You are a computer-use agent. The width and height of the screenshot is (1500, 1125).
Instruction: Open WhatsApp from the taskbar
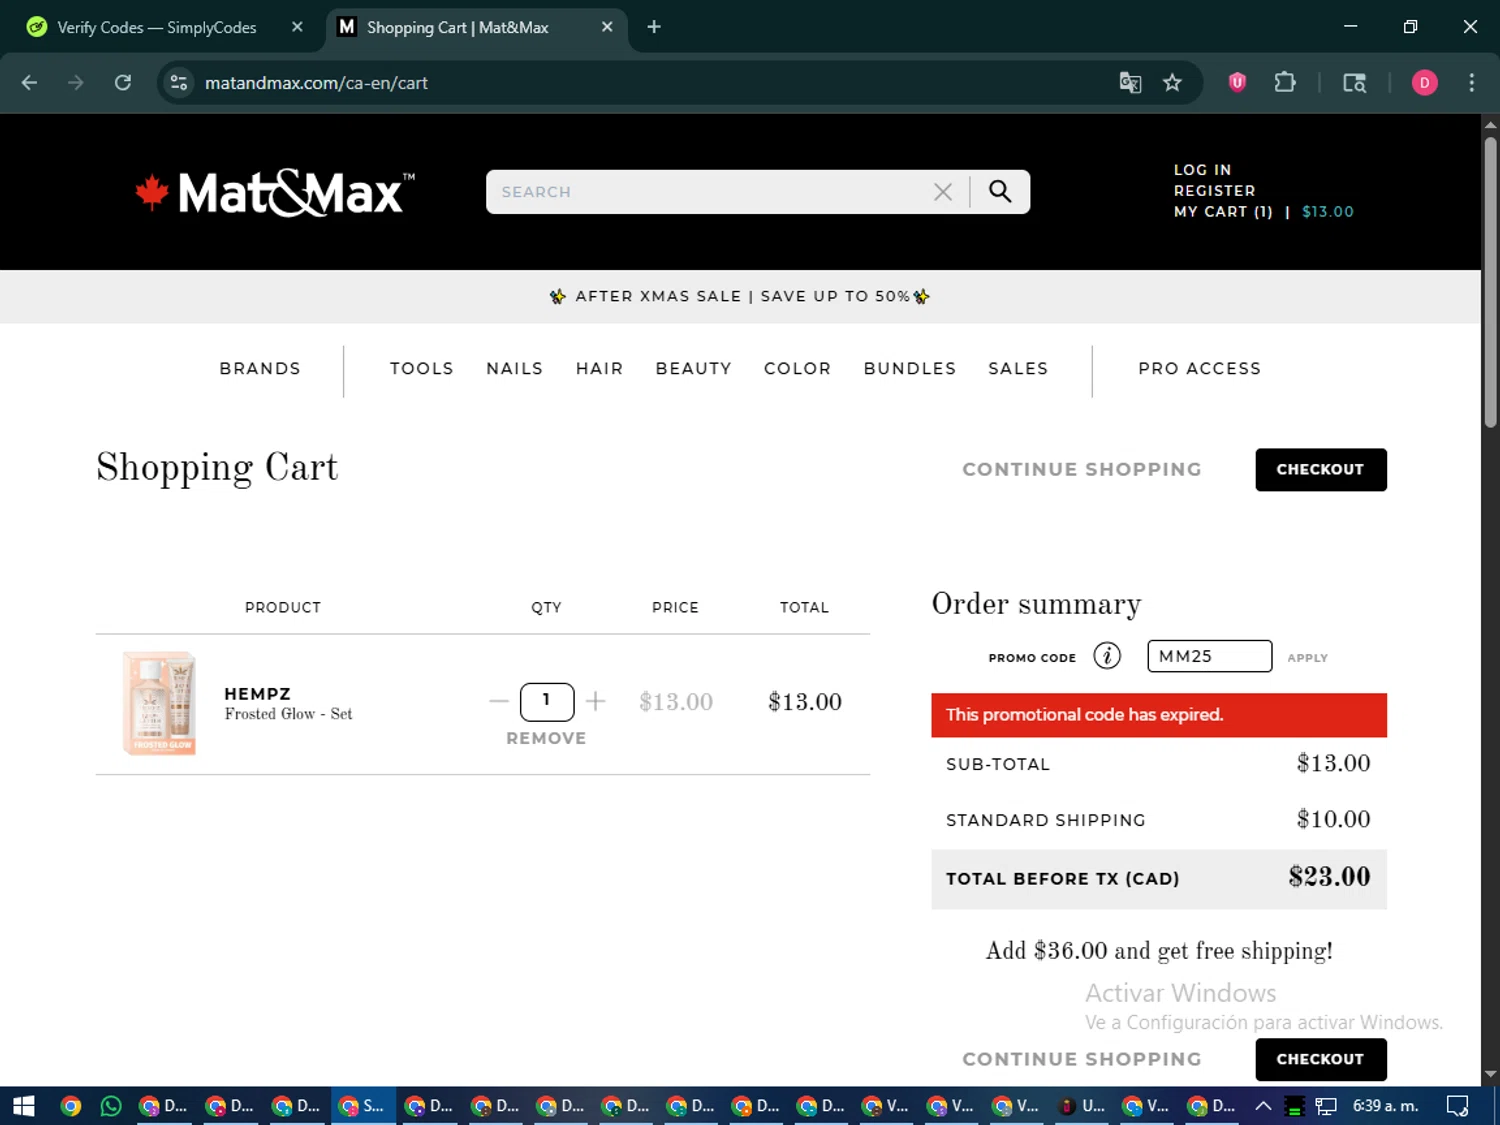tap(111, 1106)
